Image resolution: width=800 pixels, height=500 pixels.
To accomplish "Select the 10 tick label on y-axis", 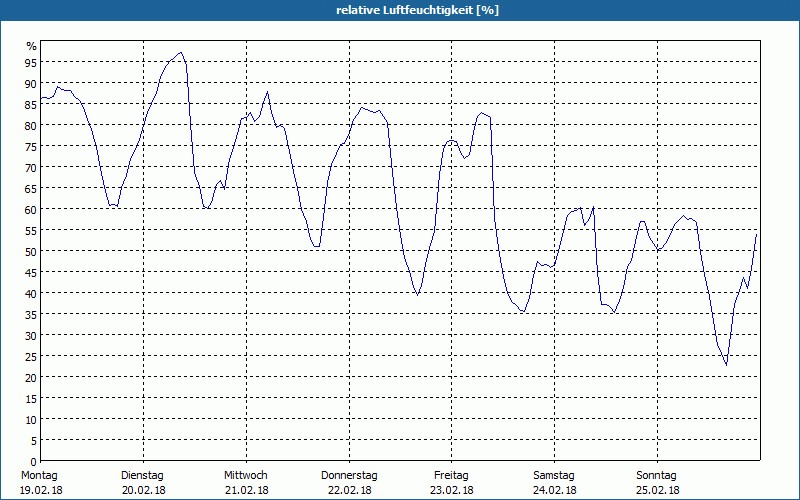I will [31, 419].
